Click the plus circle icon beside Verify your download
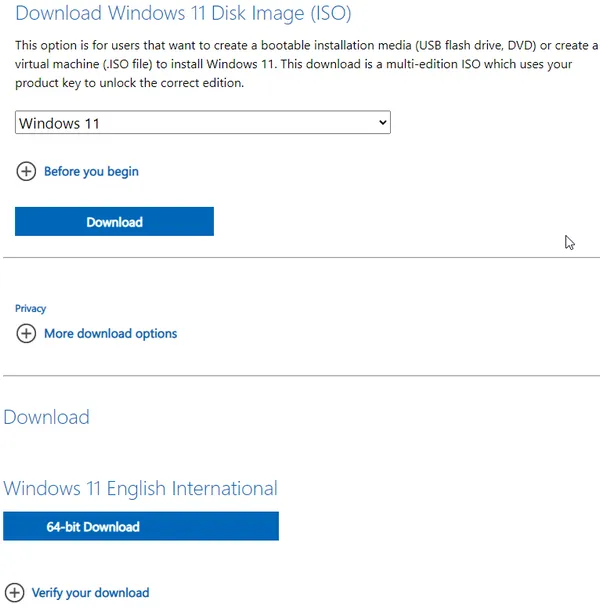This screenshot has height=608, width=600. pyautogui.click(x=14, y=592)
